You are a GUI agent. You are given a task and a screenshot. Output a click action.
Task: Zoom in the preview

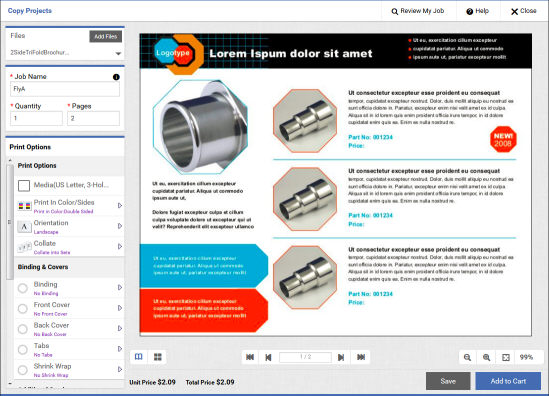(x=486, y=357)
